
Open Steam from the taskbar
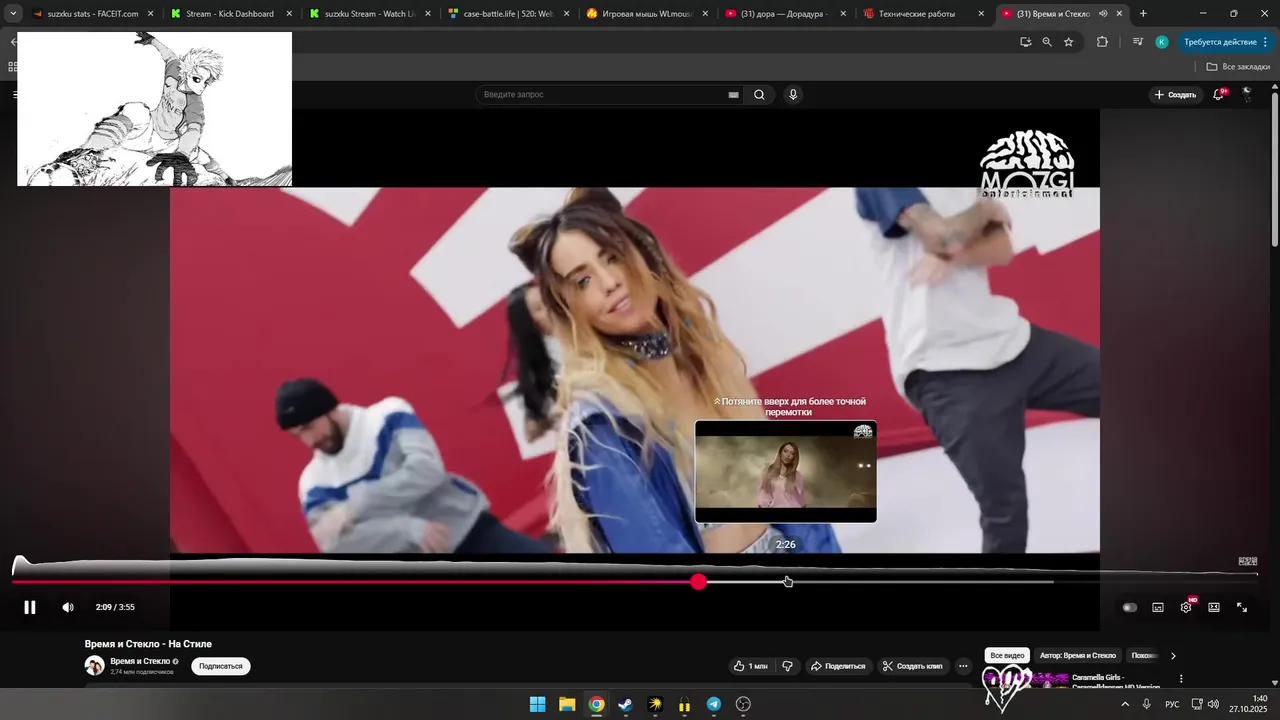[625, 704]
